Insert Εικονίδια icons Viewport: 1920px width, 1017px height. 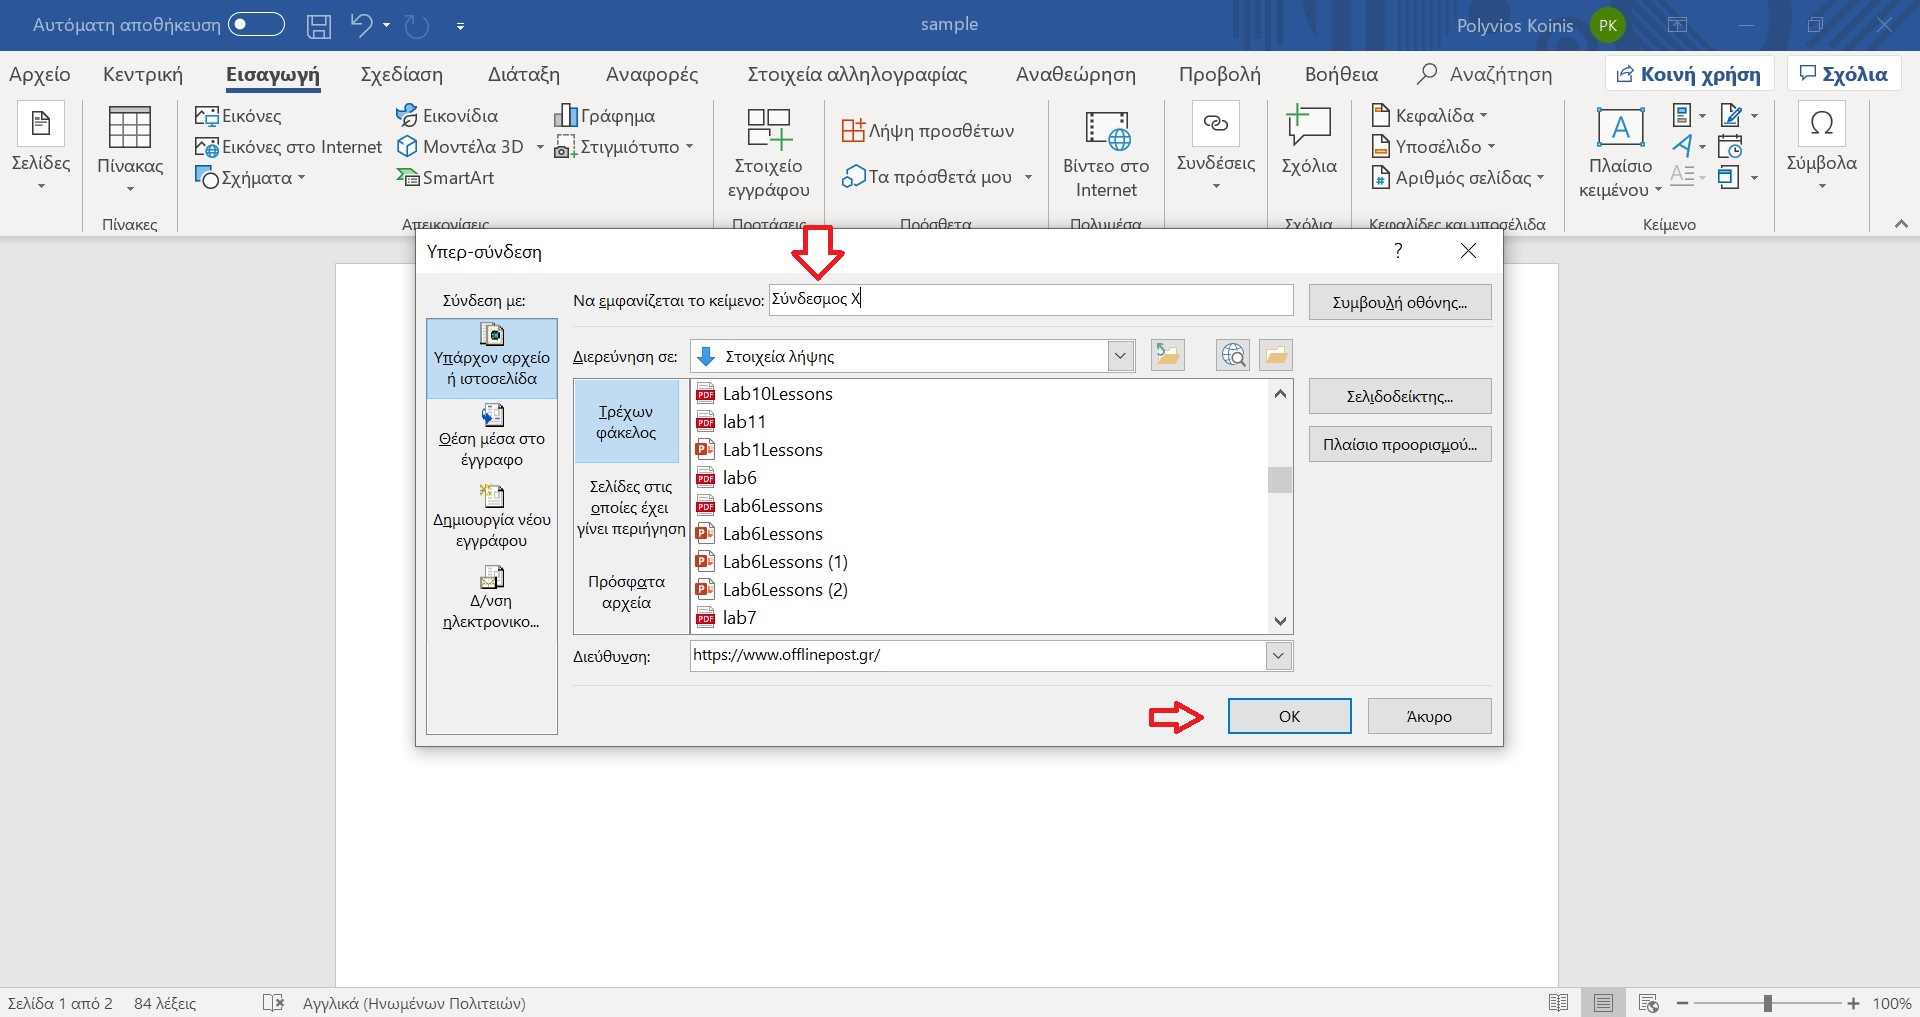tap(447, 116)
